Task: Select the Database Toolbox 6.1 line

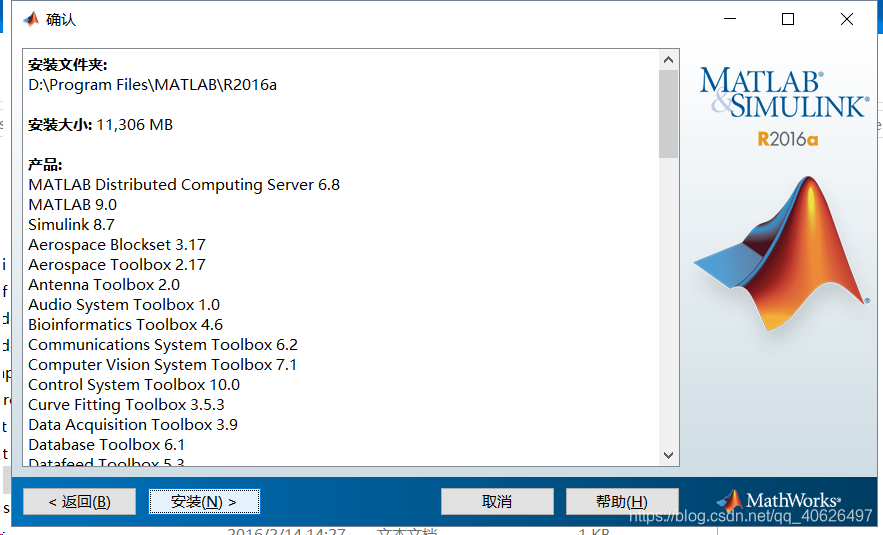Action: click(x=106, y=445)
